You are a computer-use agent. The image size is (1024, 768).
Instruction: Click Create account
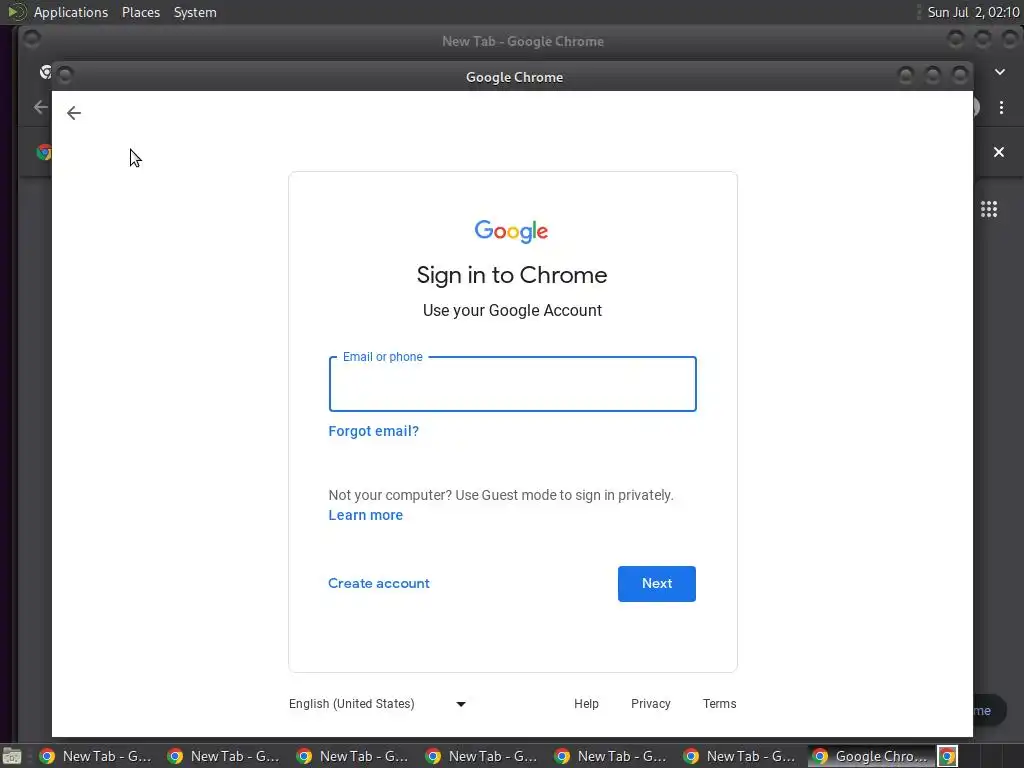tap(379, 583)
